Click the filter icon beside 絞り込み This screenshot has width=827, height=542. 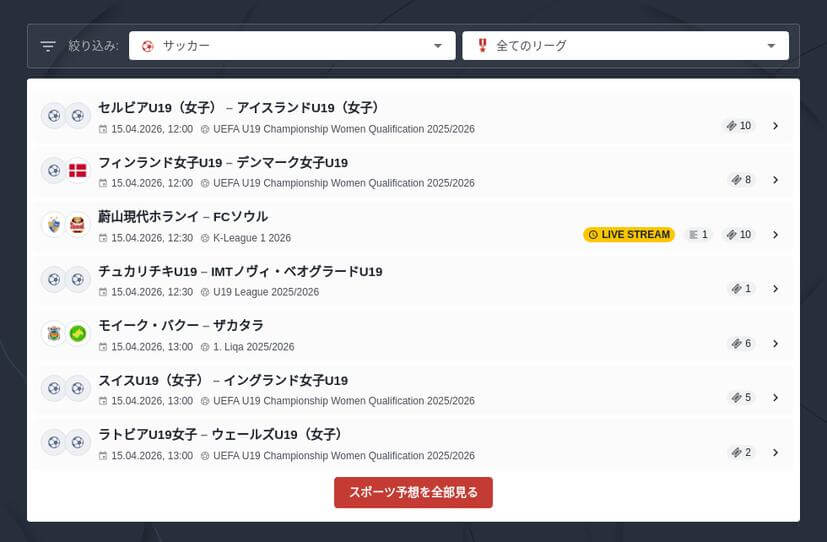tap(47, 46)
